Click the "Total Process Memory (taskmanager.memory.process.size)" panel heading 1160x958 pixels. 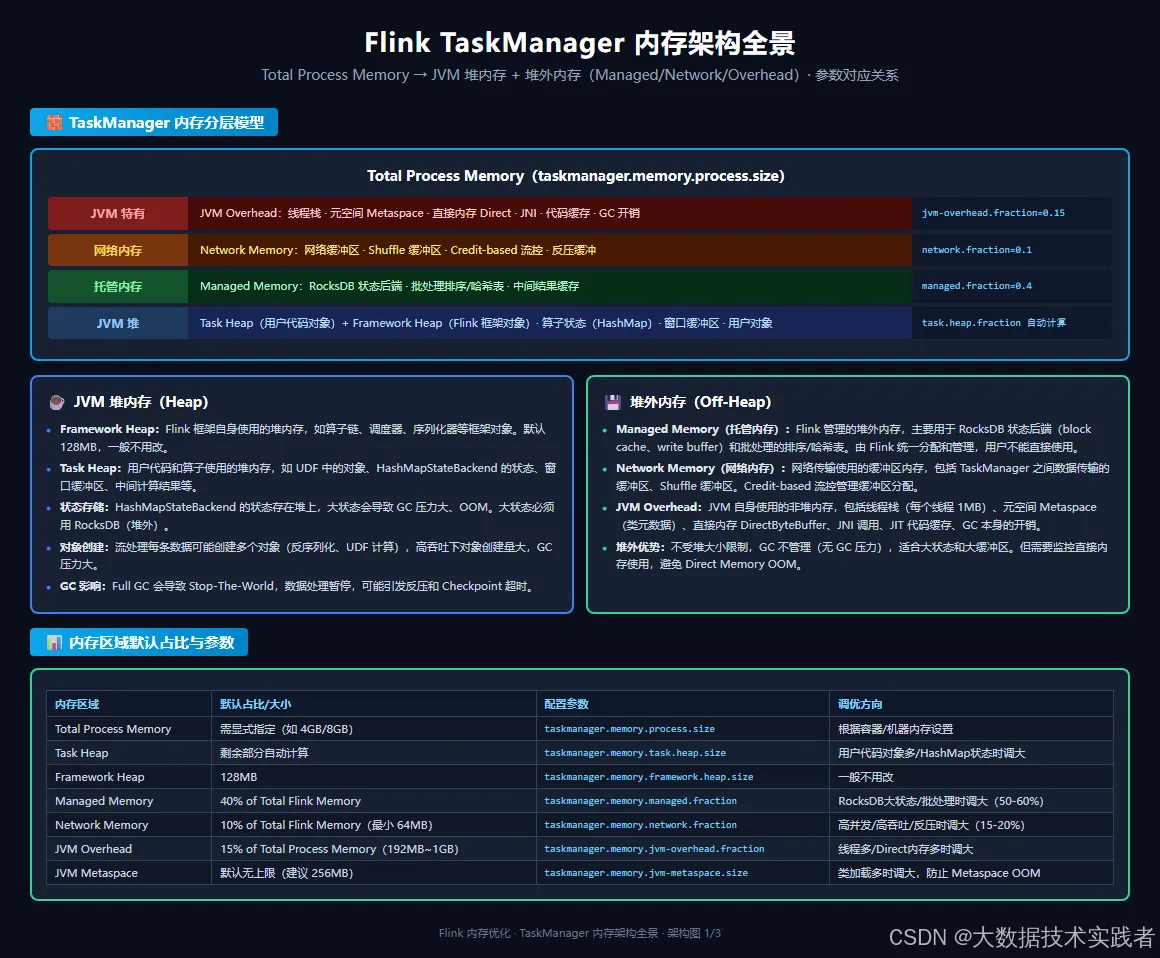576,176
